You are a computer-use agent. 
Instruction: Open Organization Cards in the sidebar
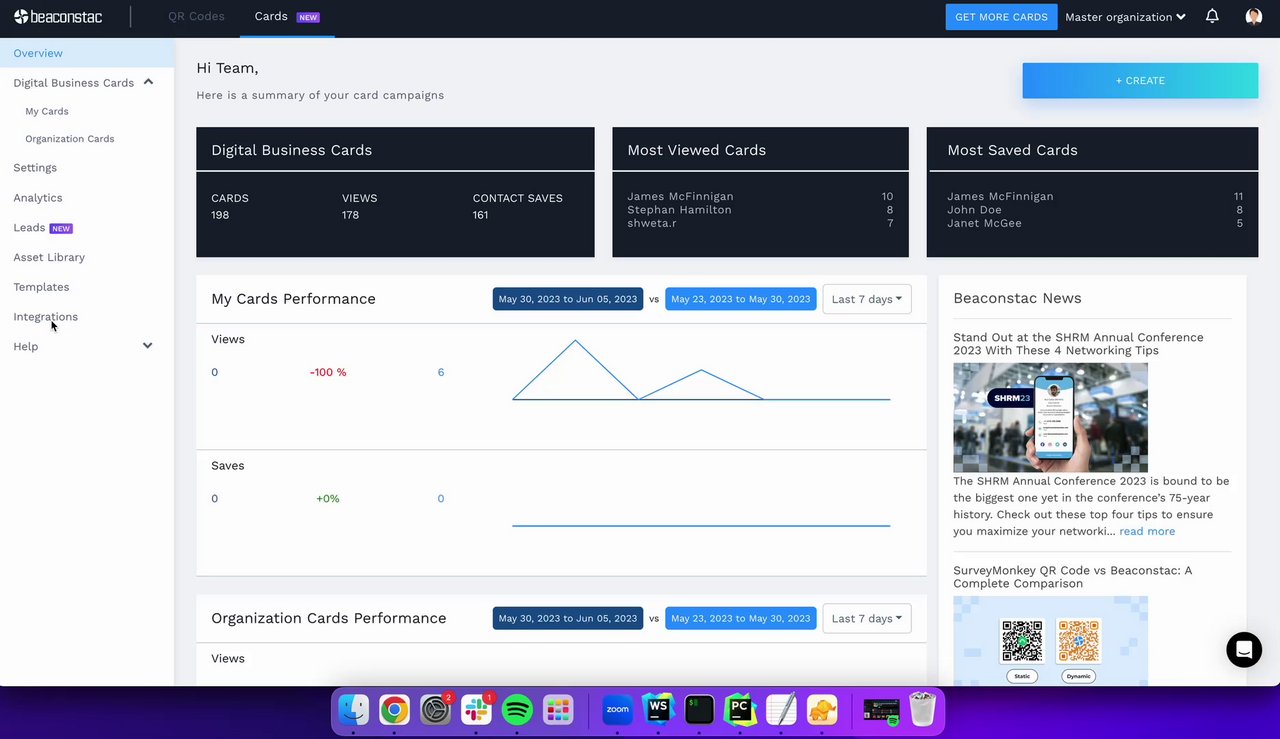(70, 139)
